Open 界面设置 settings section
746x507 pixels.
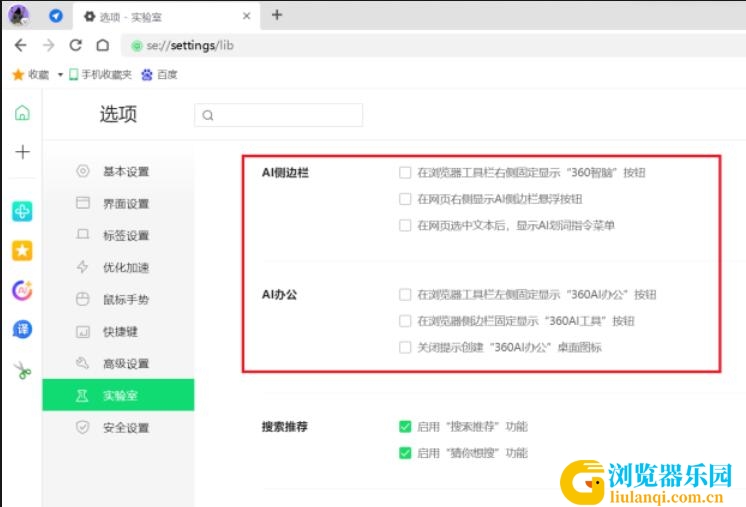coord(118,204)
